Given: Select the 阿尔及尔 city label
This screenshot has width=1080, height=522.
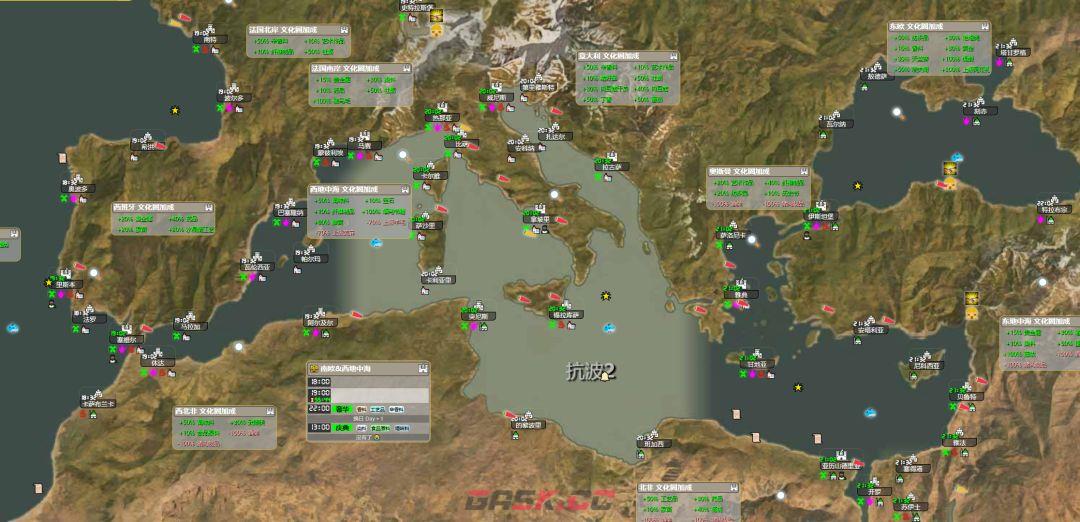Looking at the screenshot, I should click(320, 322).
